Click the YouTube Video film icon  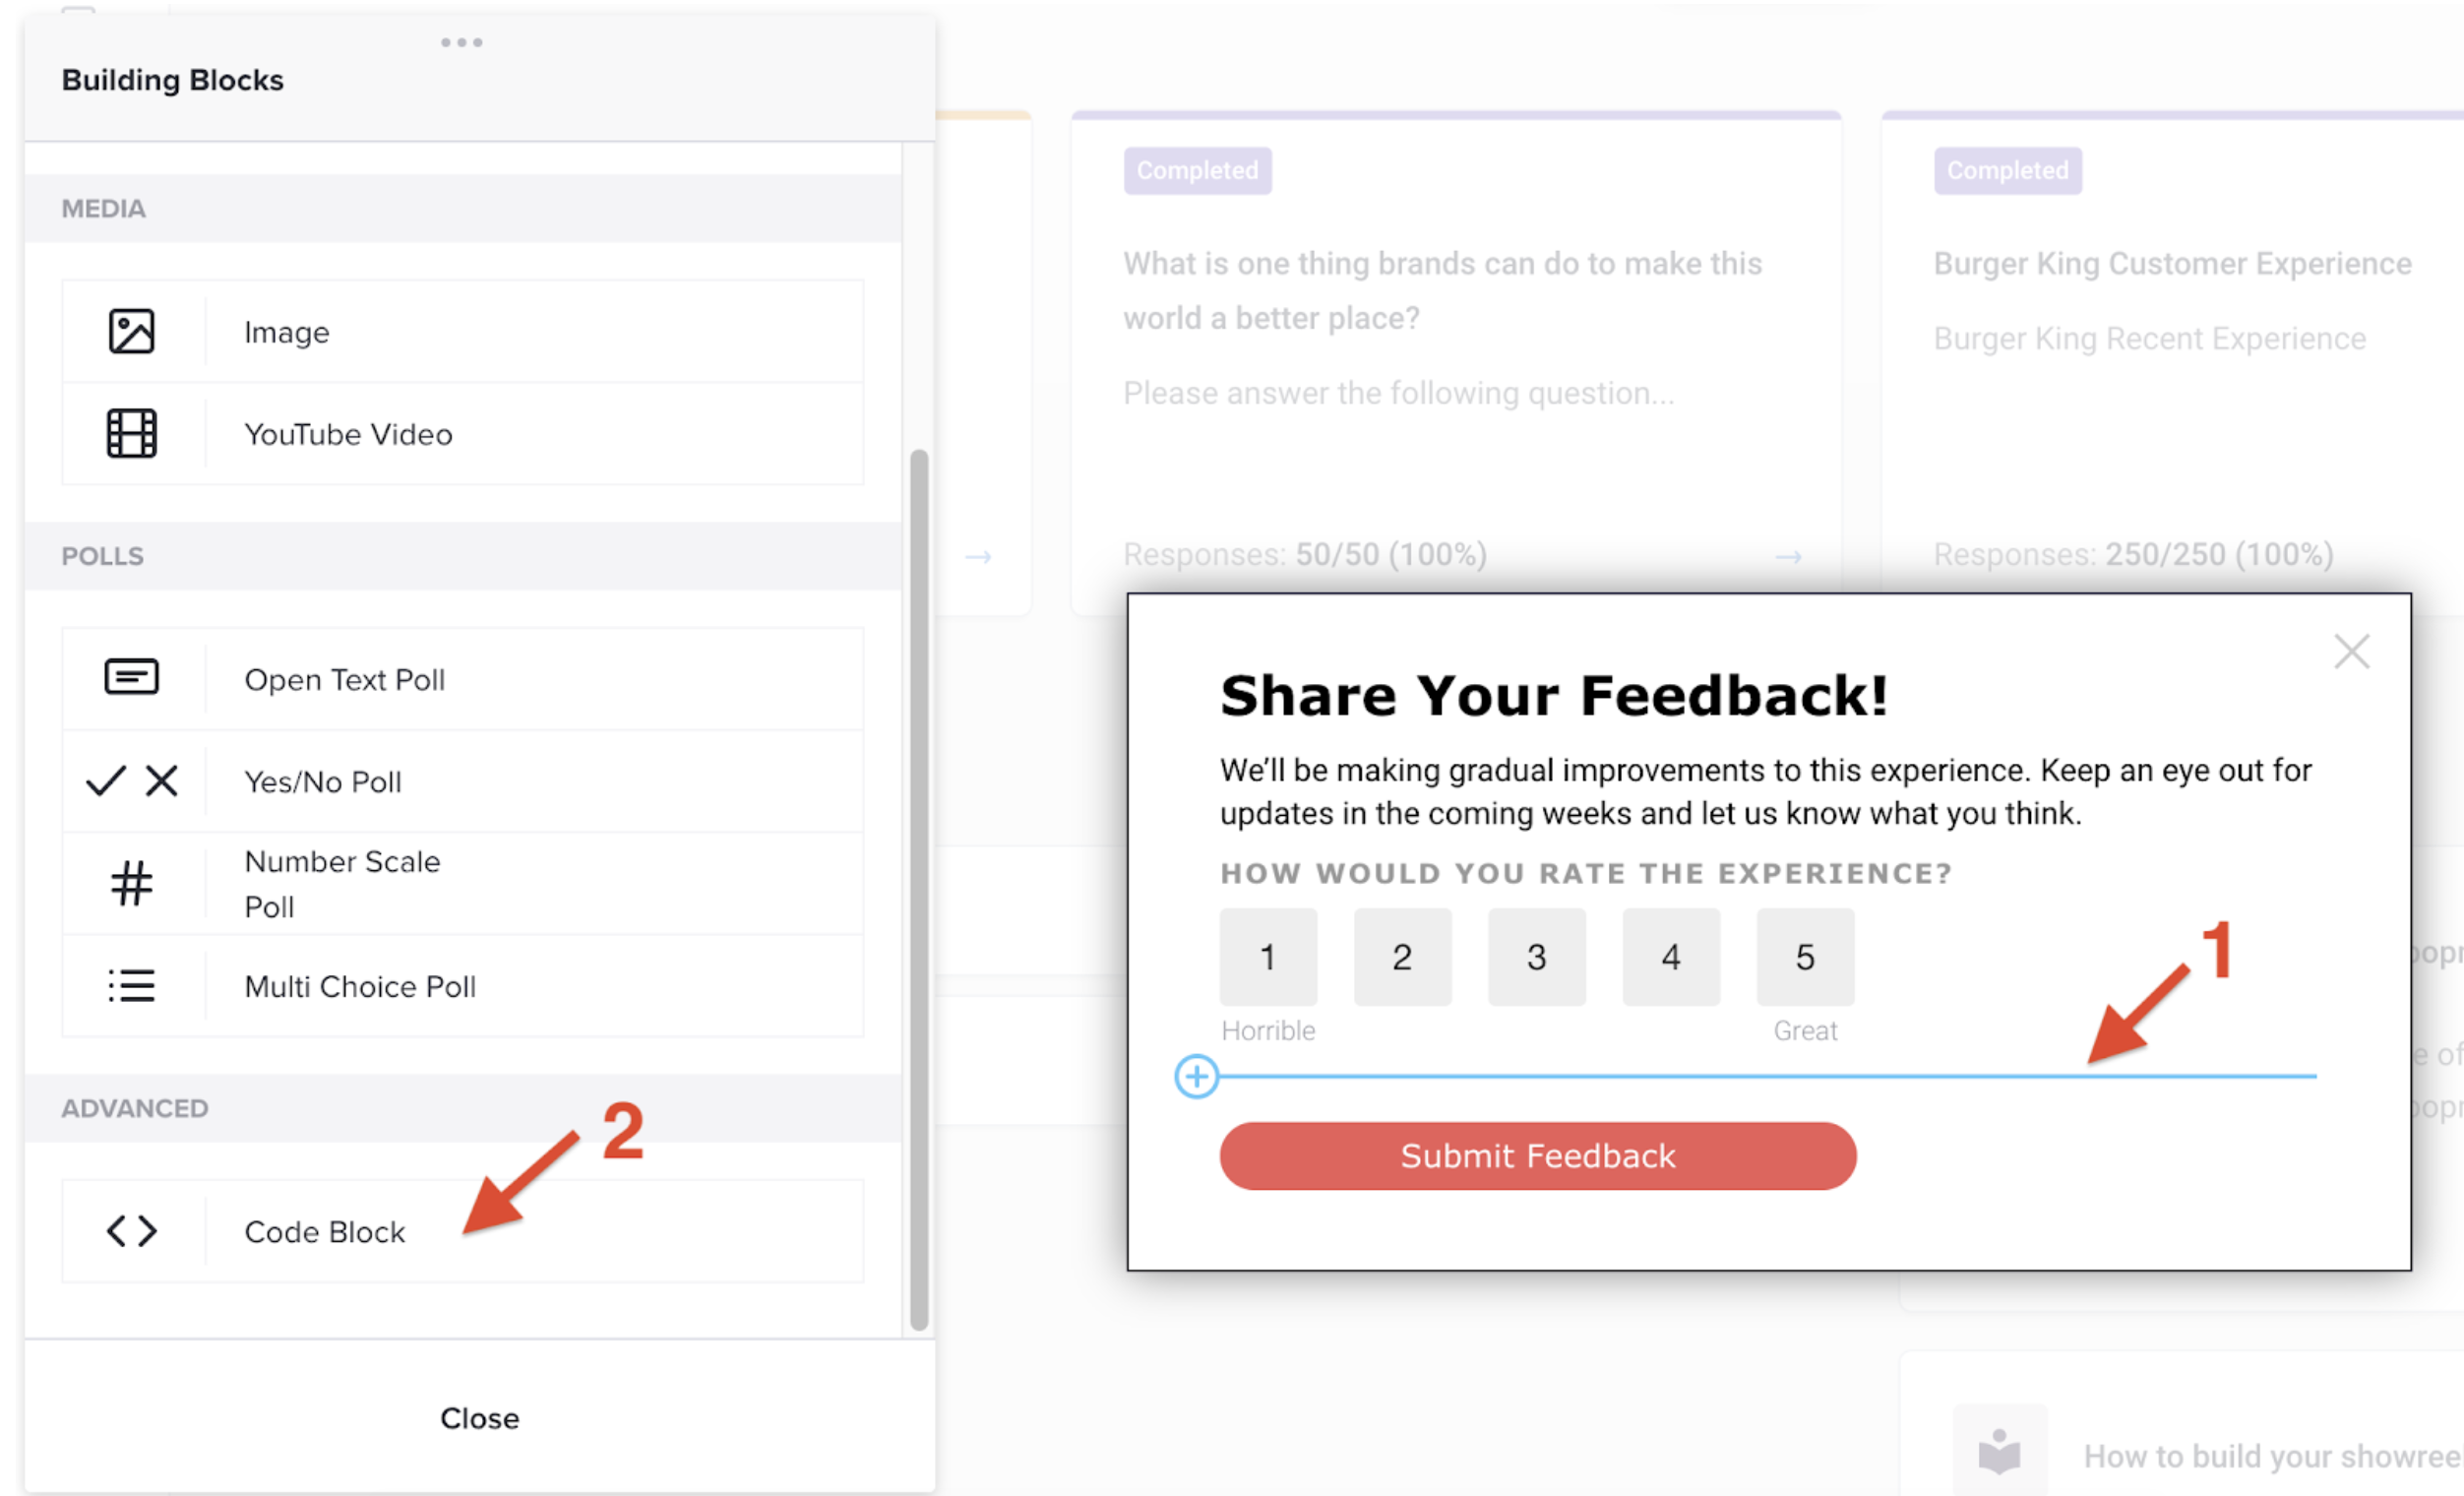pos(131,433)
